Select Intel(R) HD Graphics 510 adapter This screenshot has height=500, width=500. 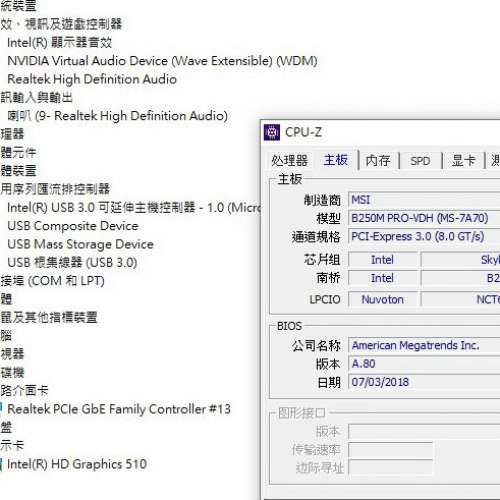77,464
